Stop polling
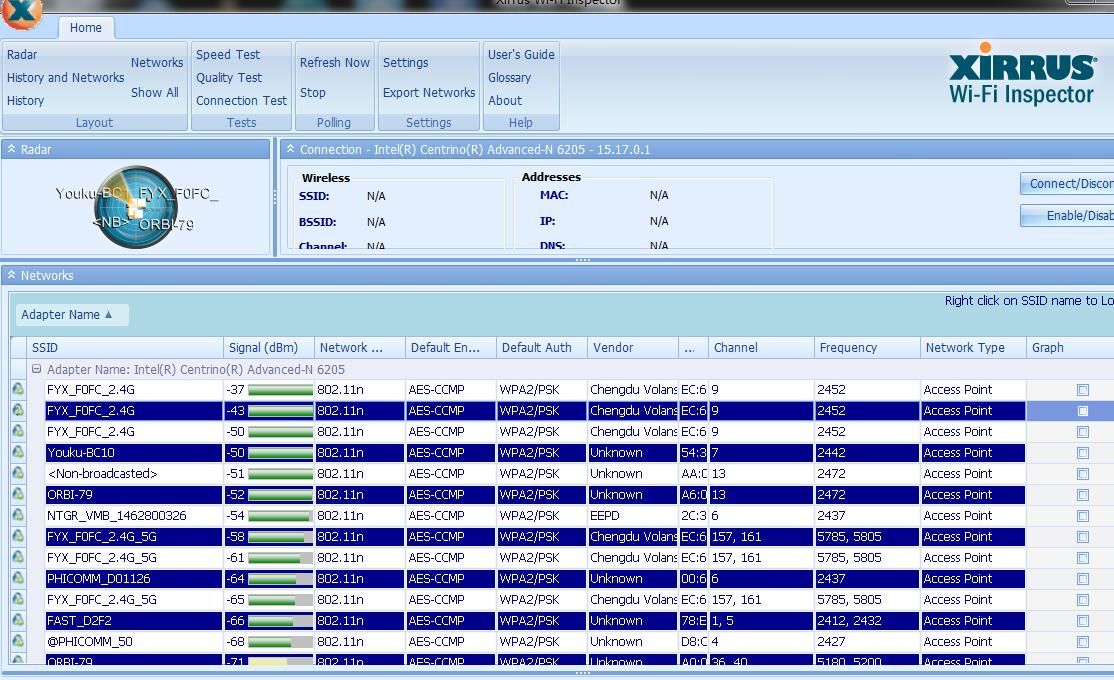1114x680 pixels. point(313,92)
